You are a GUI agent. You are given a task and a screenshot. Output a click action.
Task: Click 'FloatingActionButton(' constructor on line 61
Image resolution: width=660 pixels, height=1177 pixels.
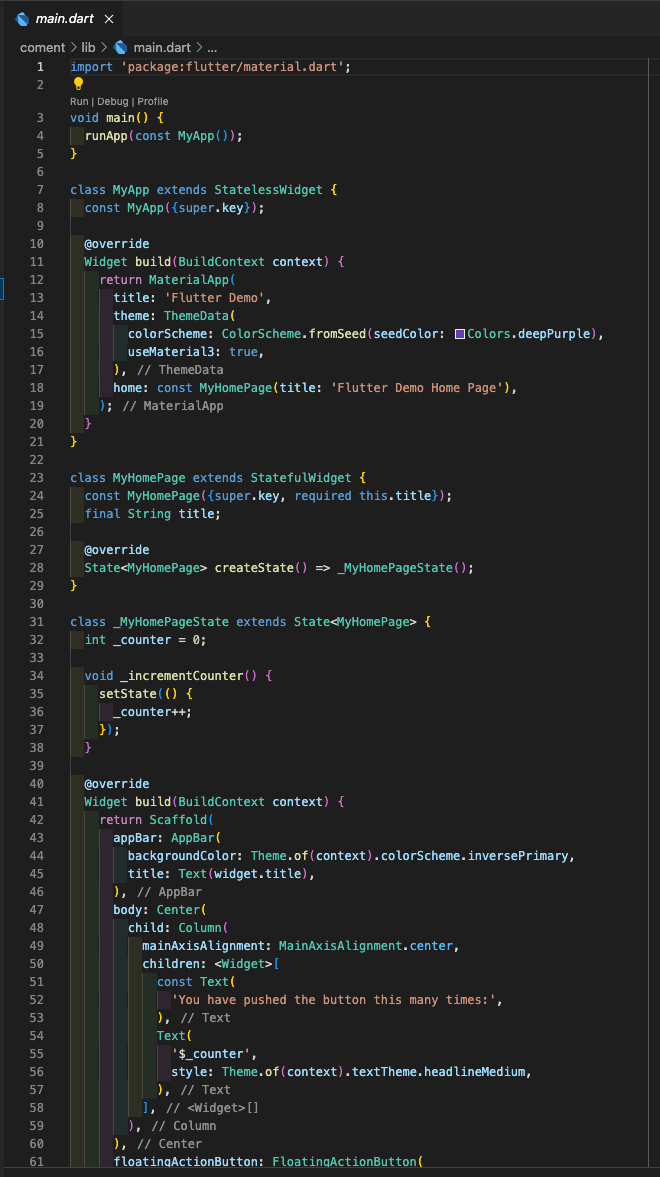[x=348, y=1163]
